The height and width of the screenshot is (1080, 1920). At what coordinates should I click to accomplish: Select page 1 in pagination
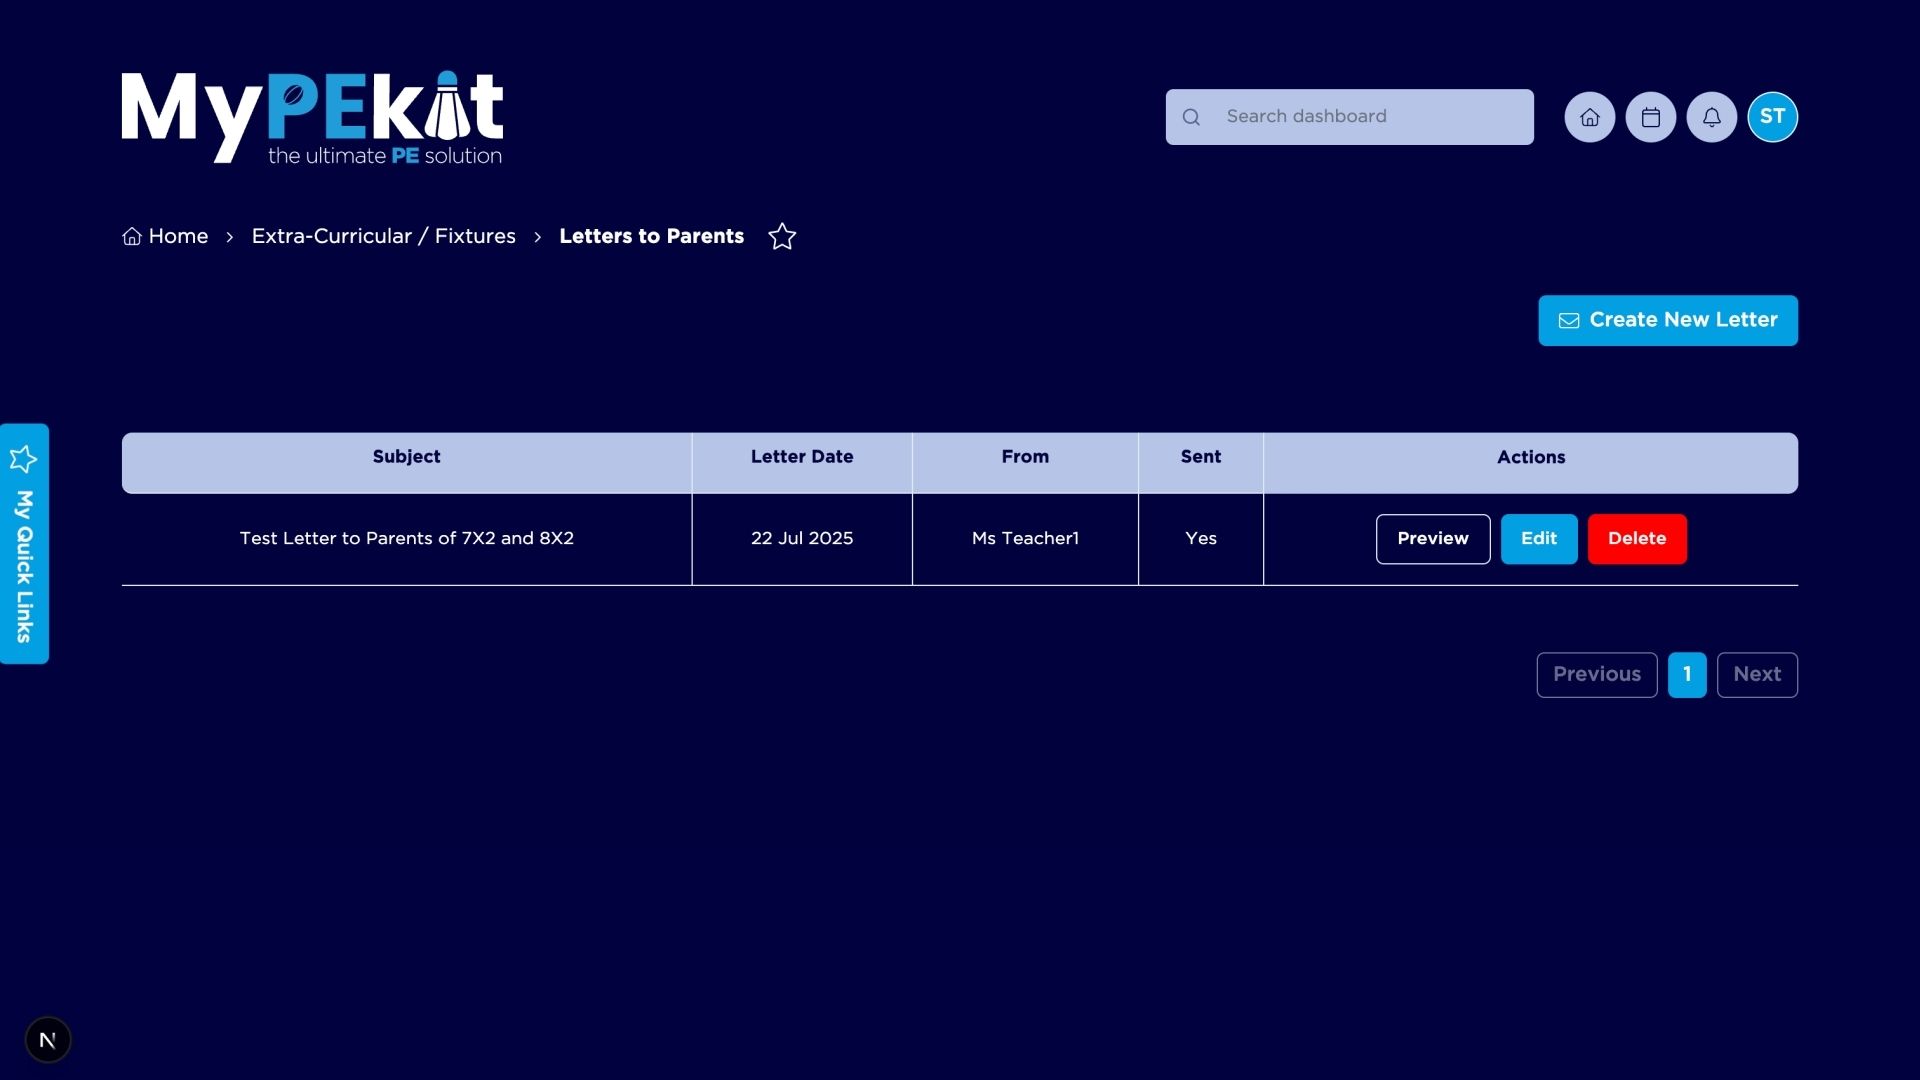[x=1686, y=675]
